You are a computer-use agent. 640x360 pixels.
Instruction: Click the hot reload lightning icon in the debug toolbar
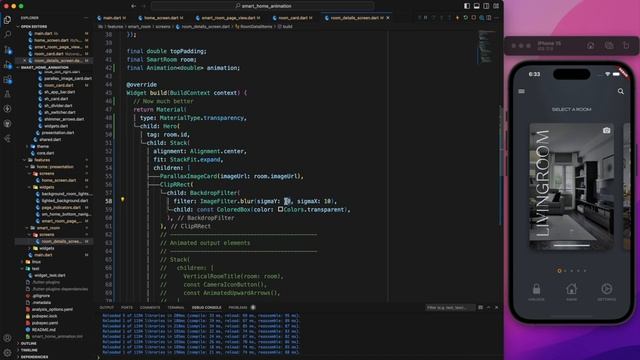pos(457,18)
